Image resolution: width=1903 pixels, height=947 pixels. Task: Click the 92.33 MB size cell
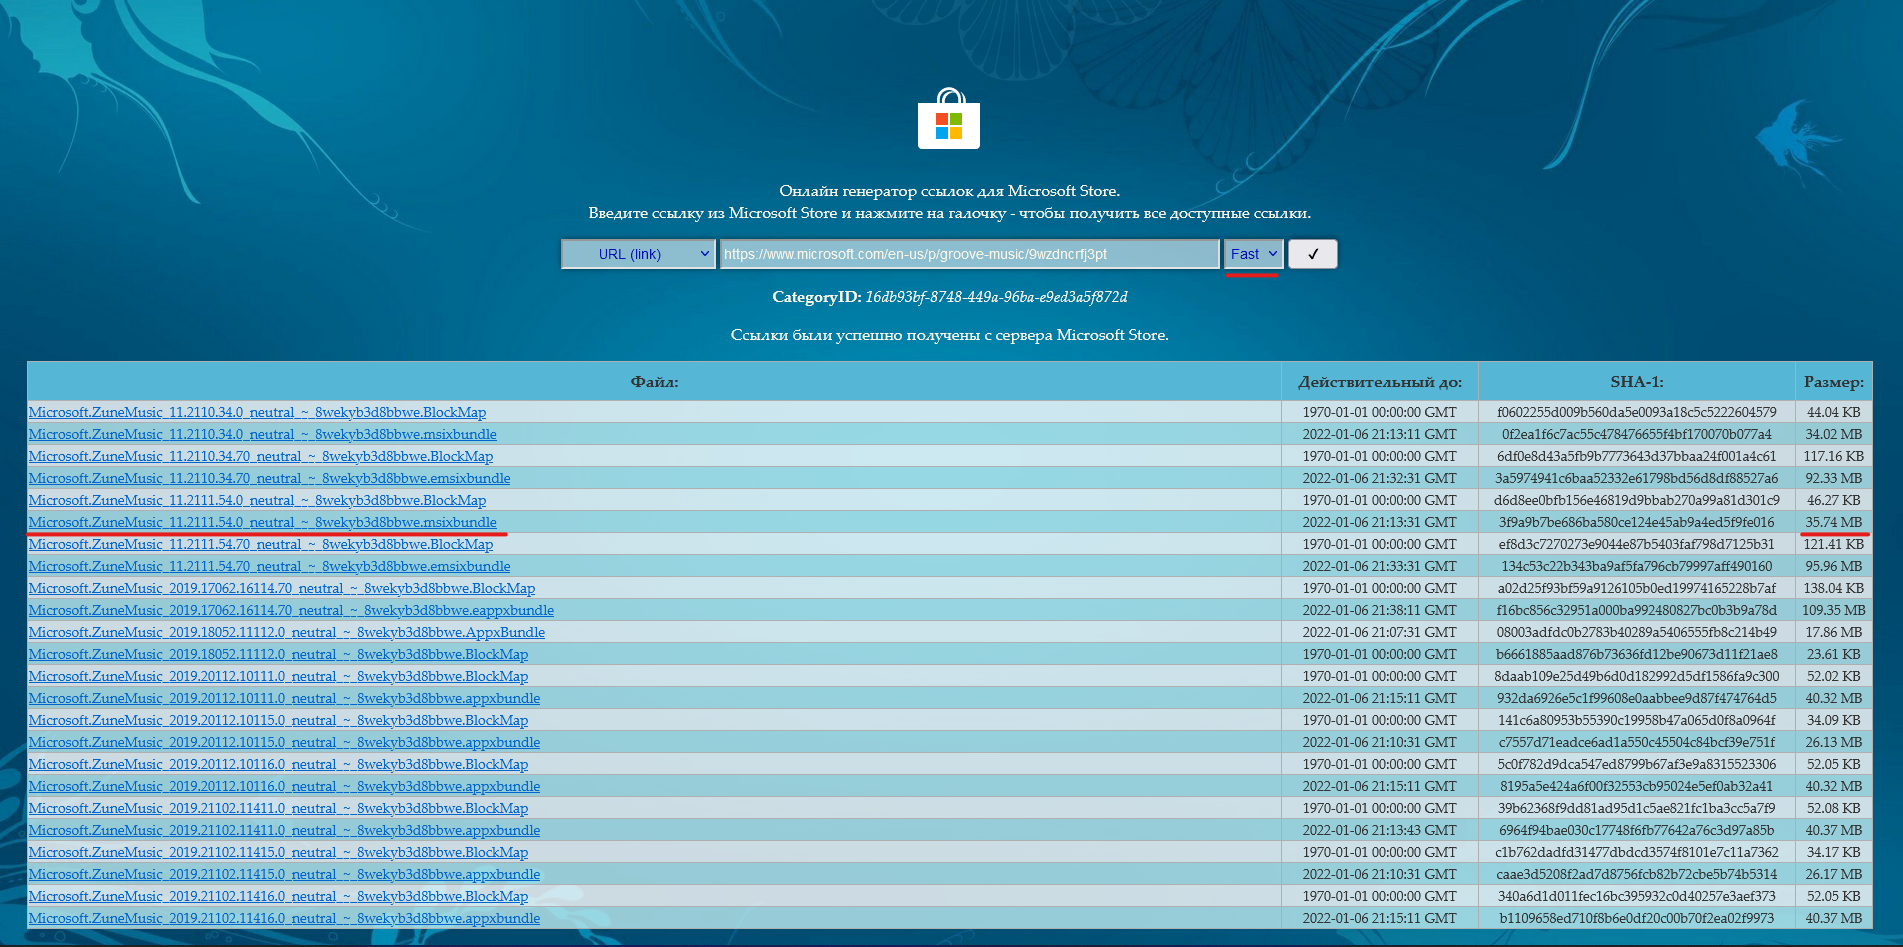pos(1834,478)
